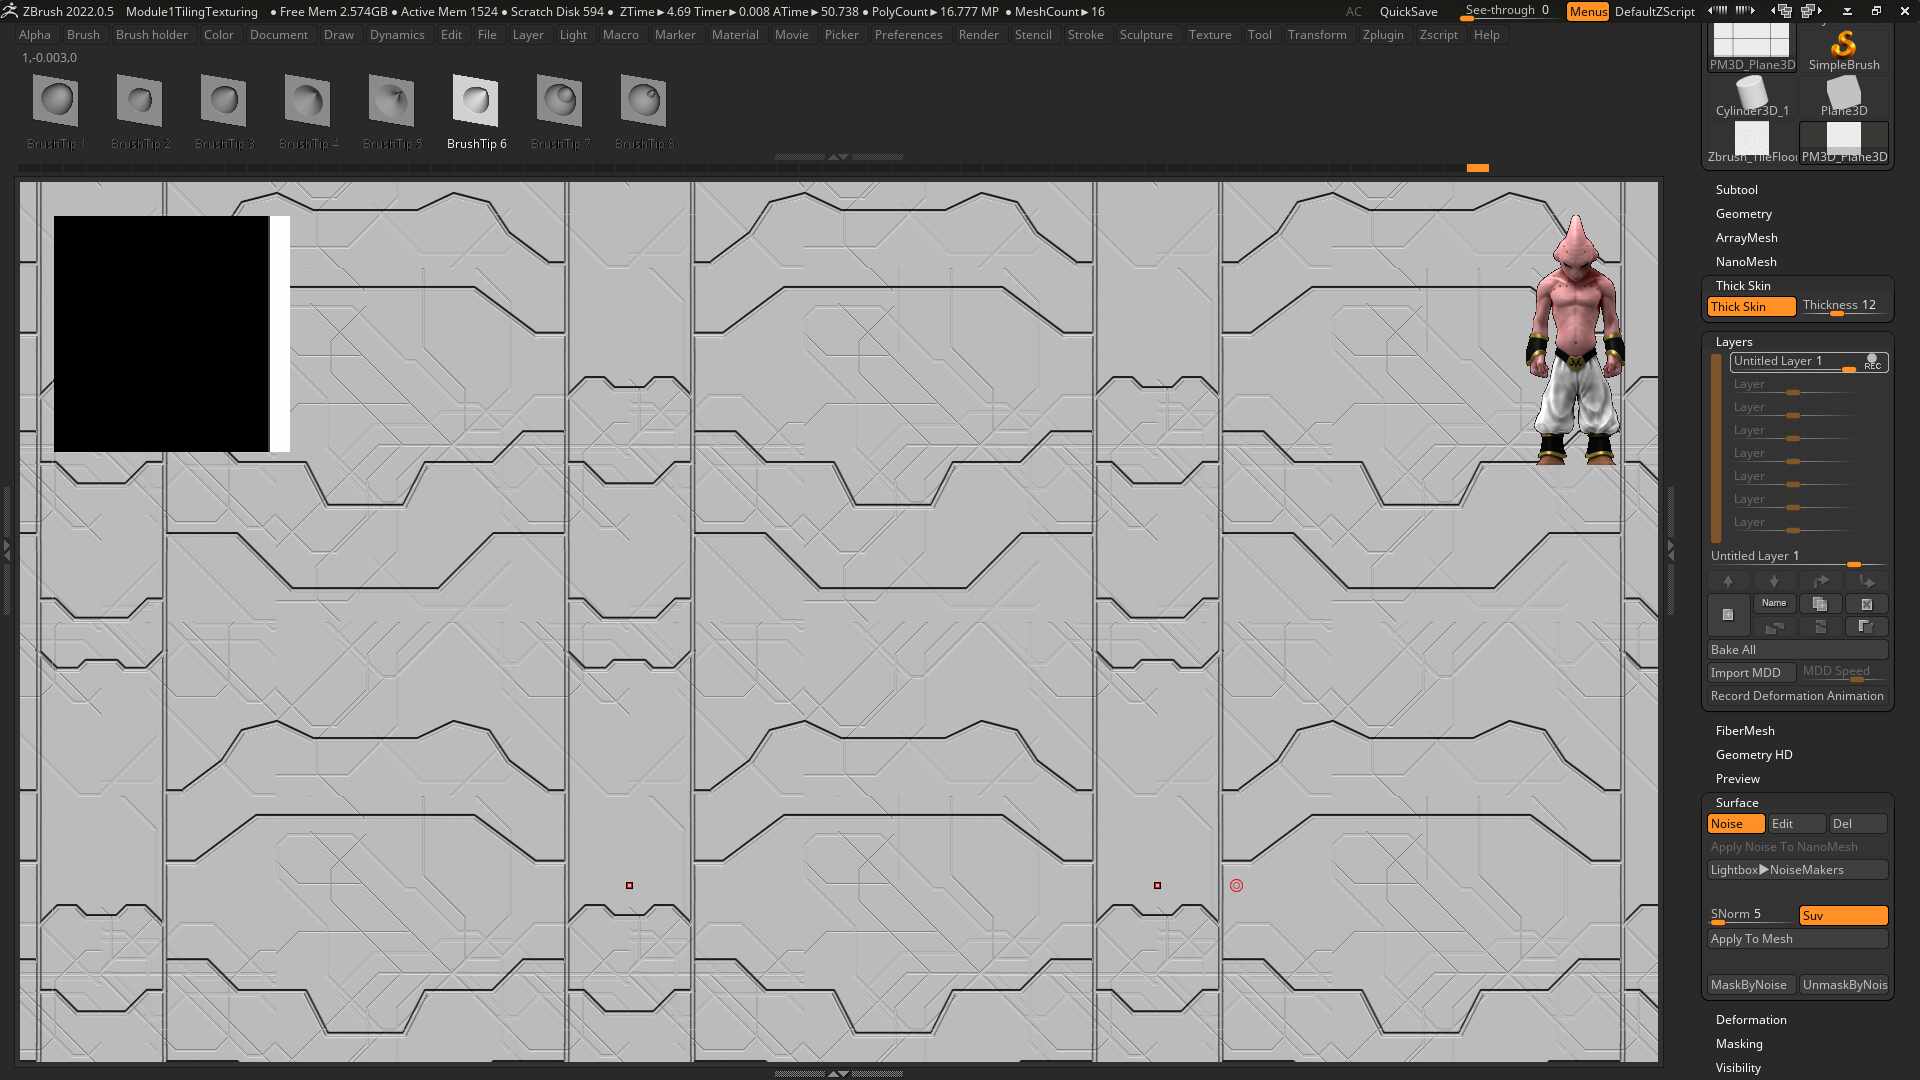Viewport: 1920px width, 1080px height.
Task: Toggle the Menus button in title bar
Action: [x=1588, y=12]
